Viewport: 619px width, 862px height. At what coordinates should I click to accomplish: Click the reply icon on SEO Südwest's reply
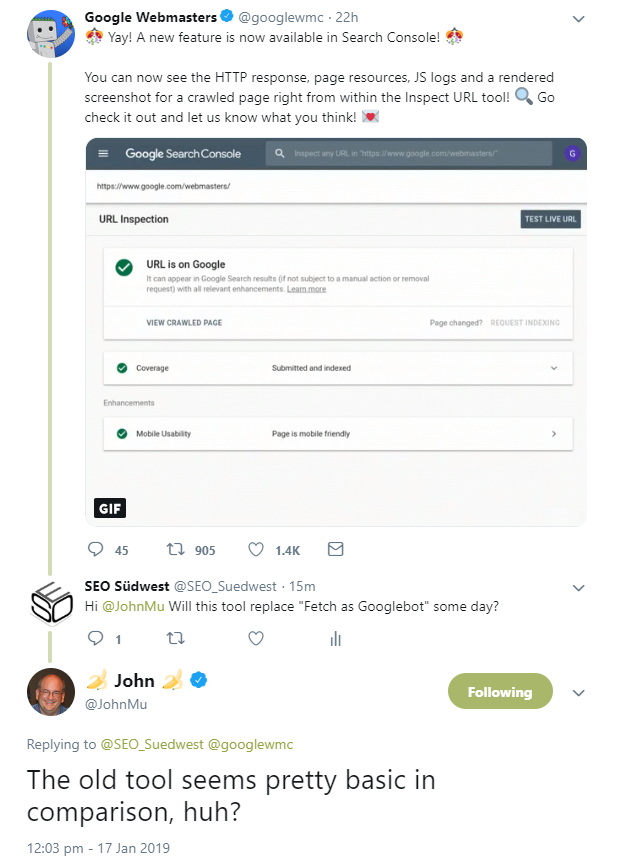click(x=95, y=638)
